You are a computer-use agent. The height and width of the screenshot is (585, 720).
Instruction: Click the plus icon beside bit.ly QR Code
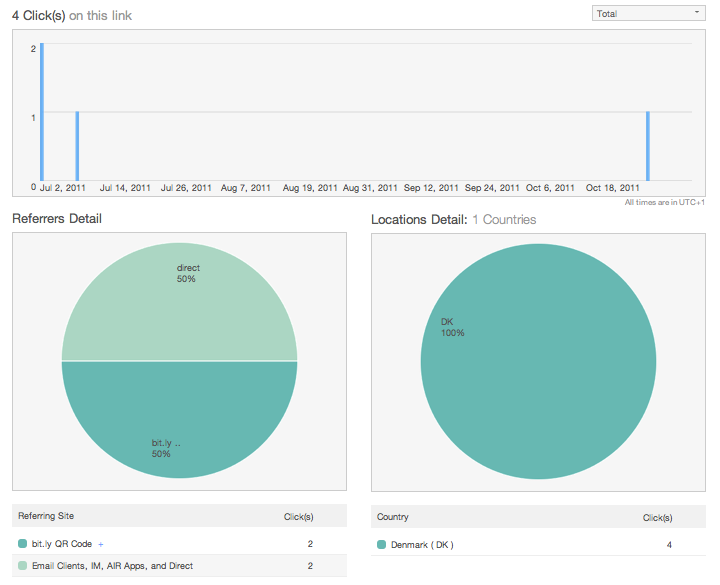pyautogui.click(x=101, y=545)
